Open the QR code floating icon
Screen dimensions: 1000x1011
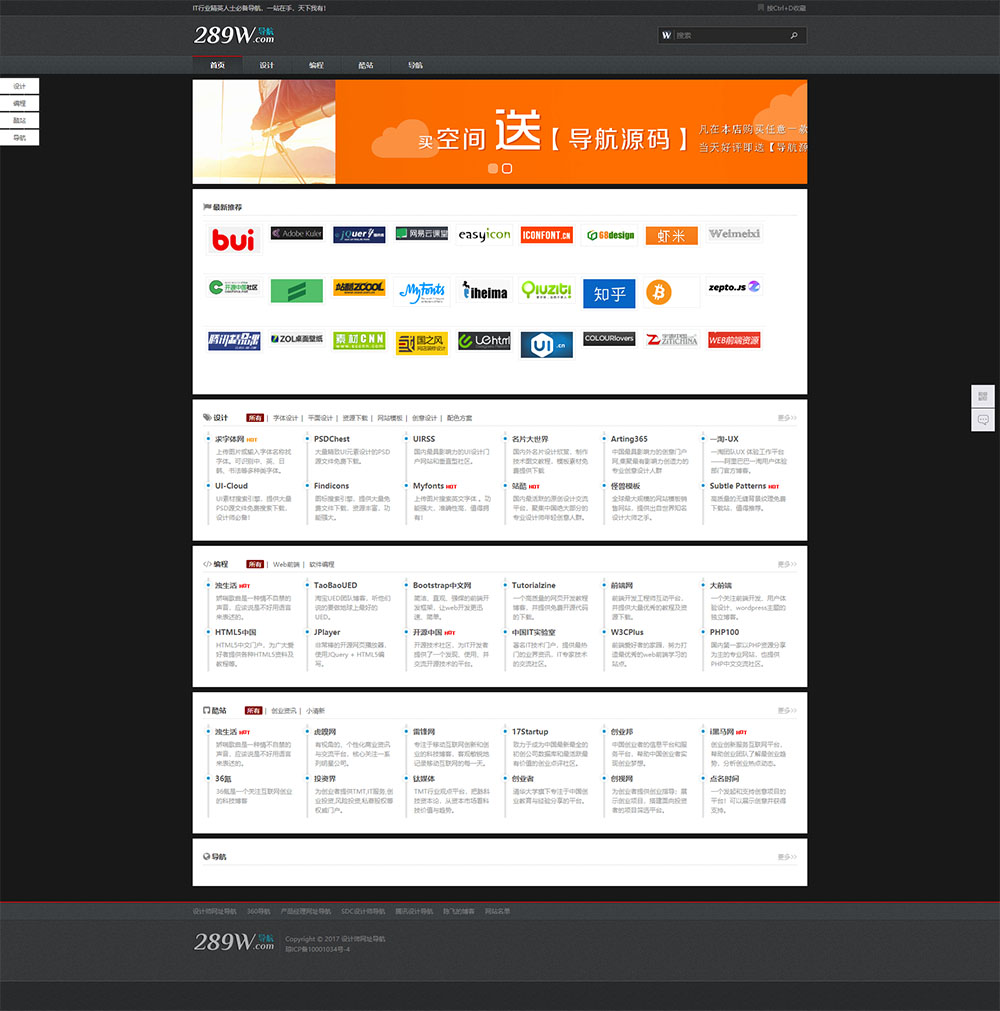tap(983, 396)
